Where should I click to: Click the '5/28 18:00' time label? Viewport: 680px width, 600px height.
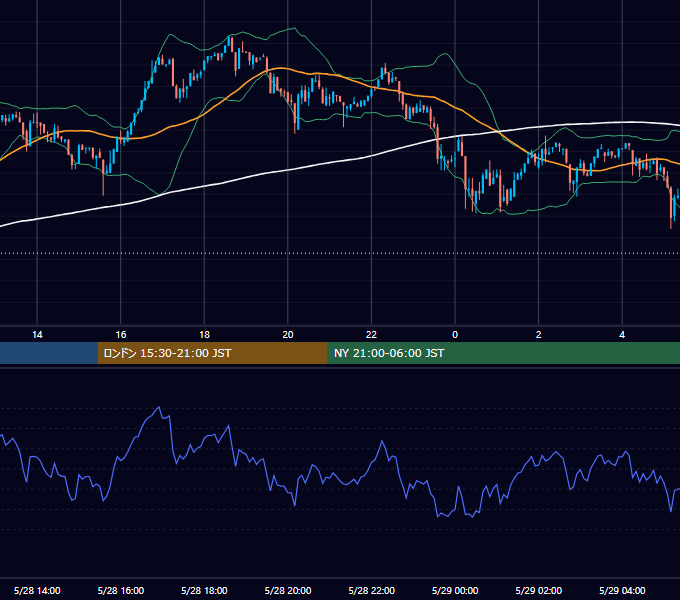point(204,590)
